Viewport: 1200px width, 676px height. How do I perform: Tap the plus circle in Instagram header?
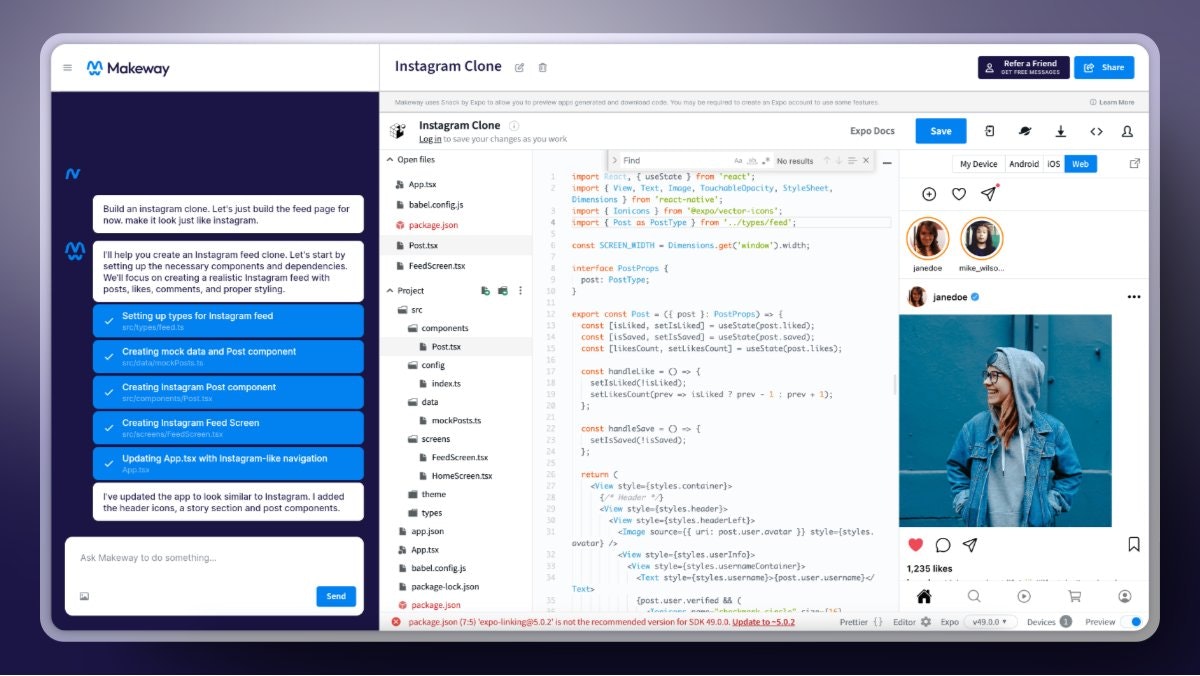pyautogui.click(x=929, y=195)
